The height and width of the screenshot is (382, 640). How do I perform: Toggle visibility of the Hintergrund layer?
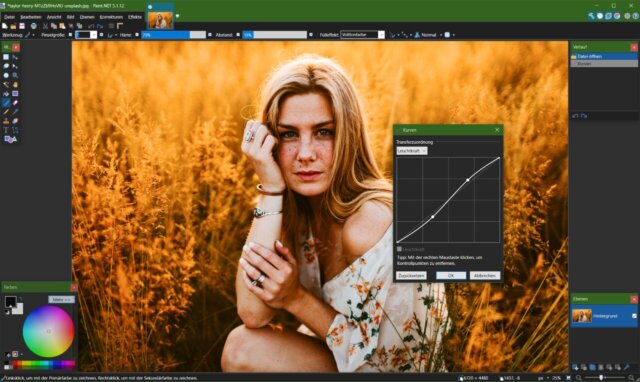pyautogui.click(x=634, y=316)
